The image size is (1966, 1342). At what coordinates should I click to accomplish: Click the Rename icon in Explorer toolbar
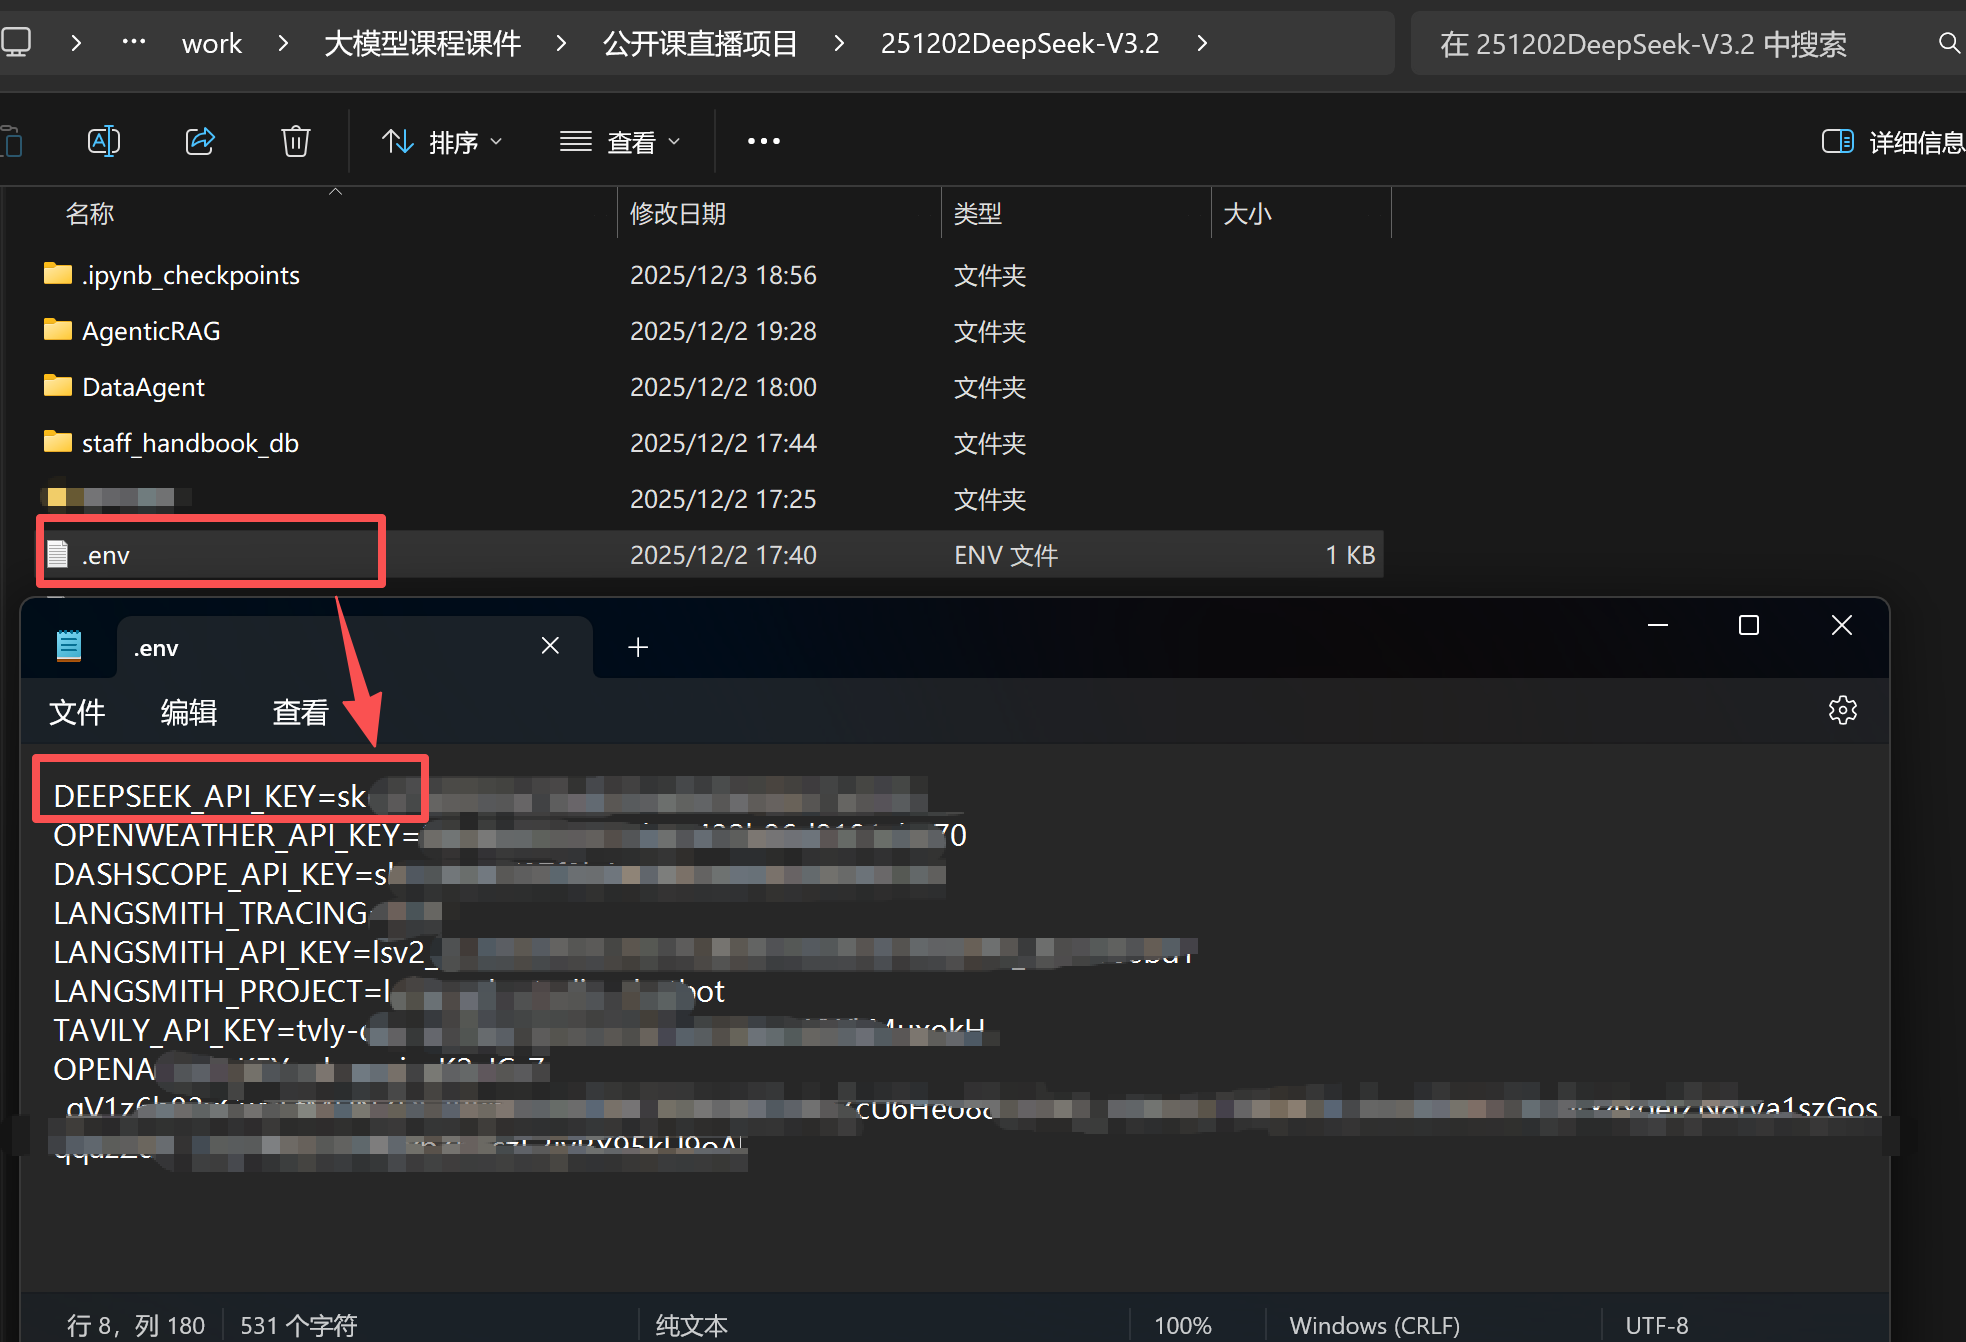coord(103,141)
